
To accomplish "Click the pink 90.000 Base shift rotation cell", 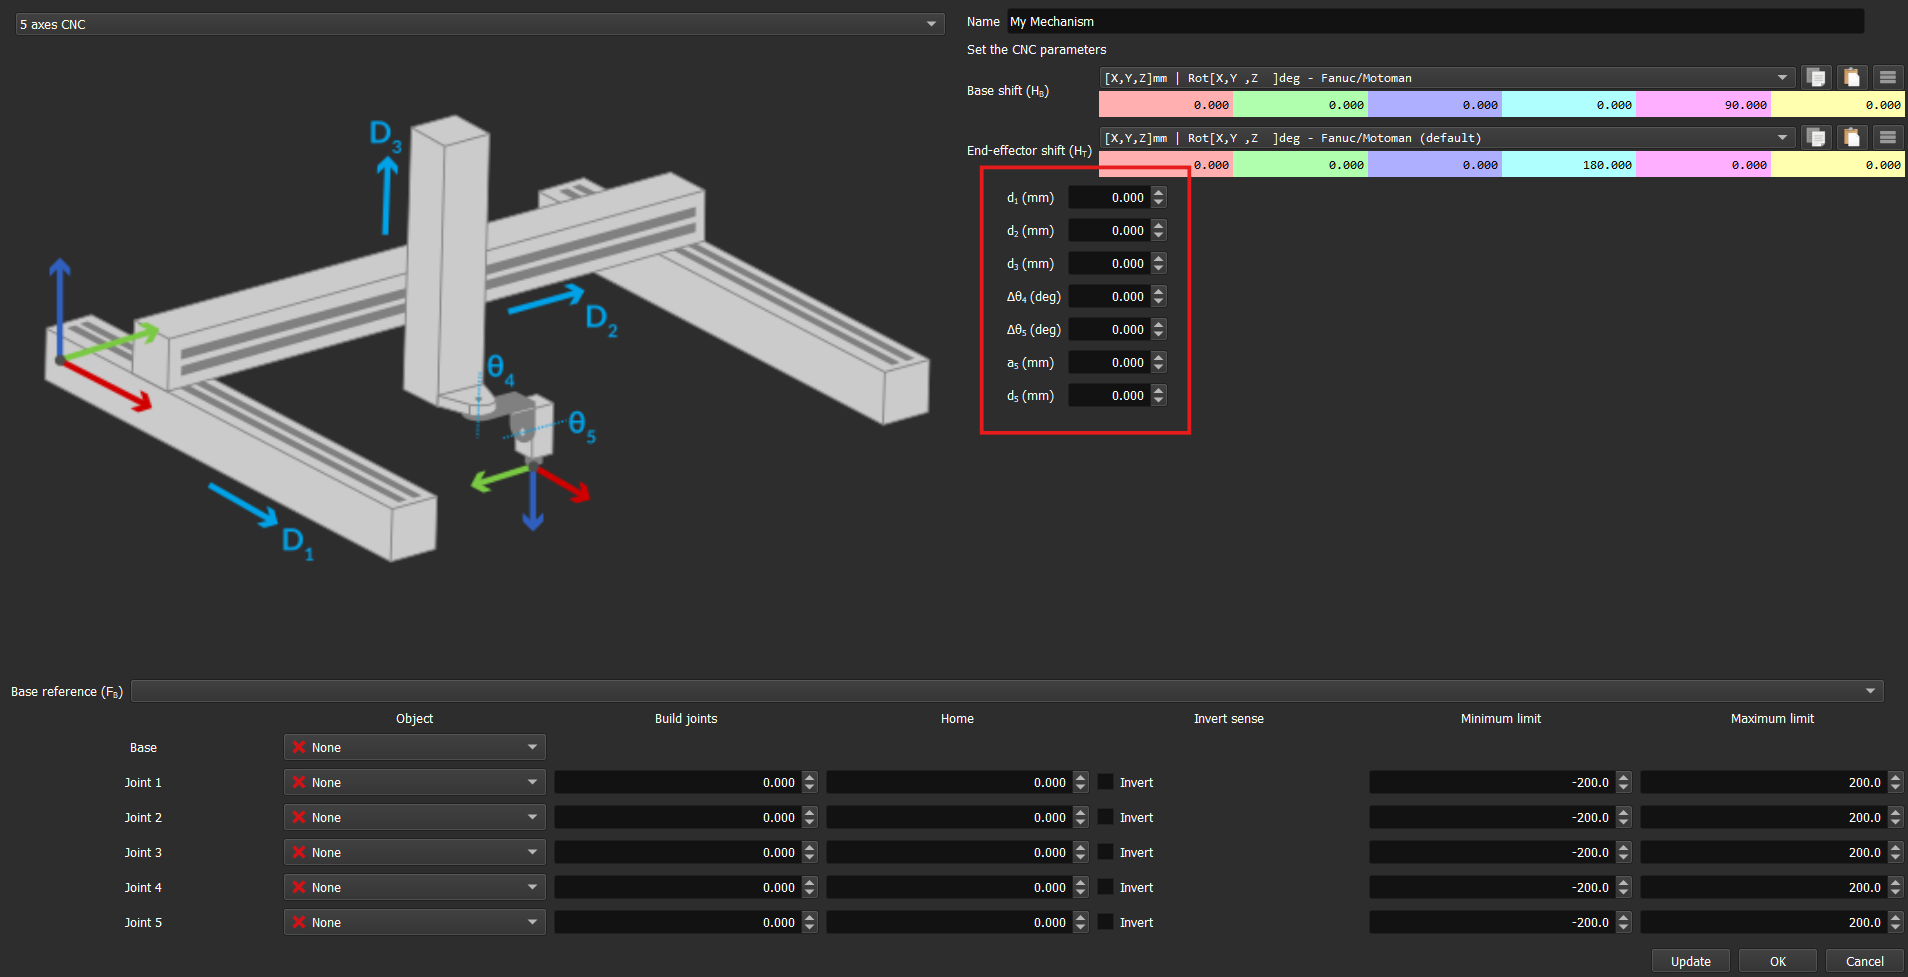I will tap(1703, 105).
